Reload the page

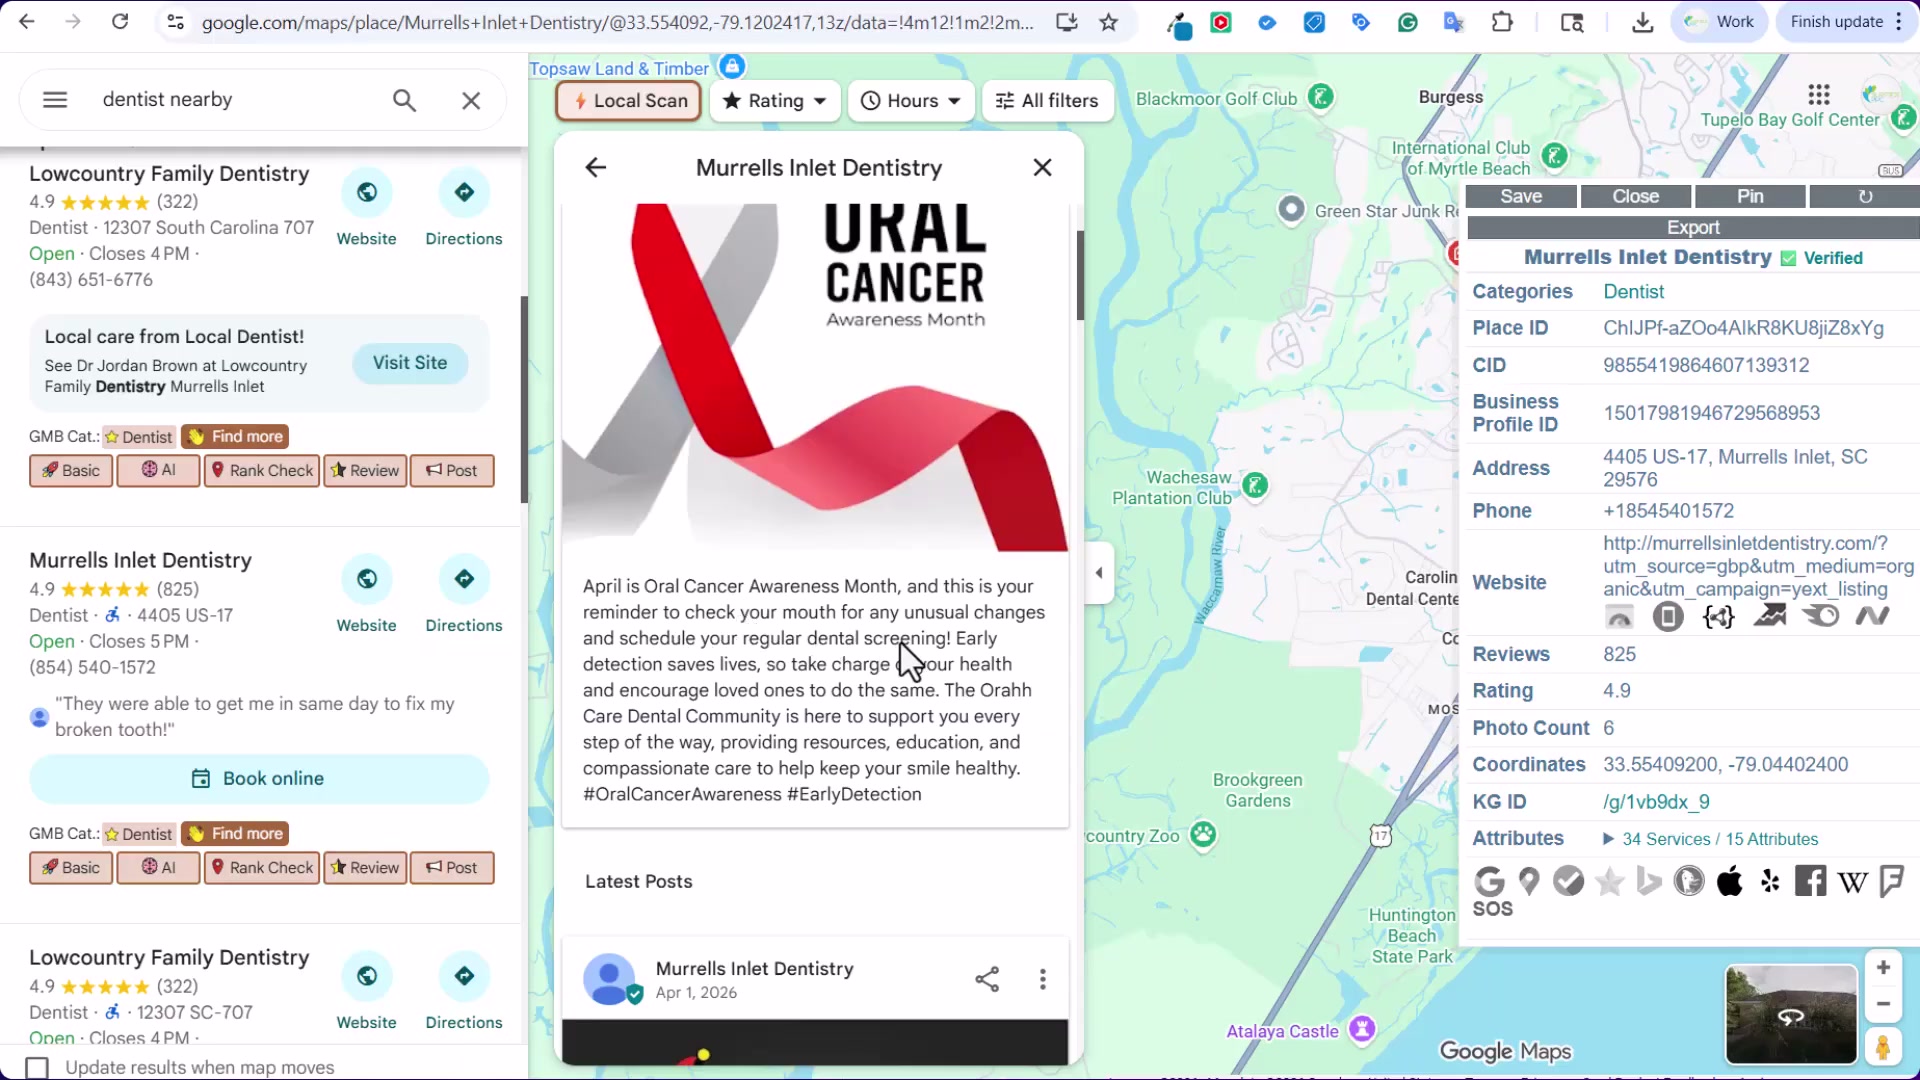(x=120, y=22)
